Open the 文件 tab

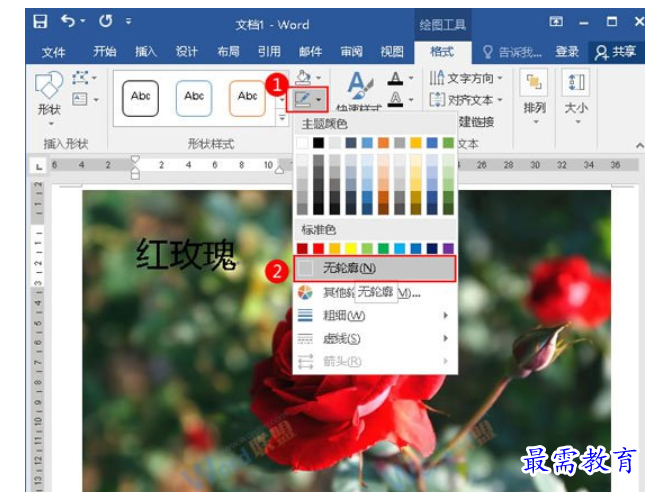[53, 52]
